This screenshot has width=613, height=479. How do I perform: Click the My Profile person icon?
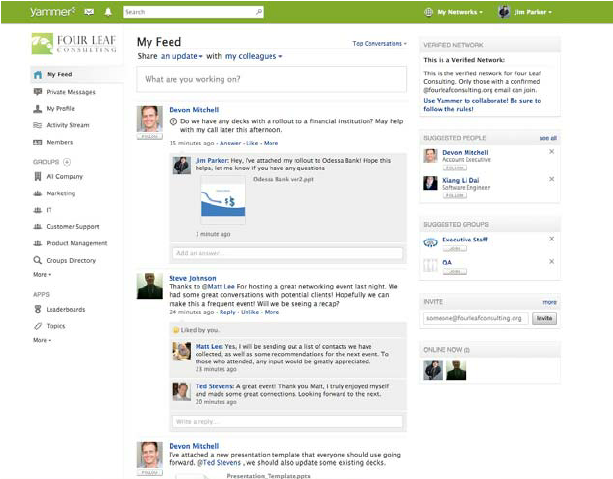pos(38,109)
